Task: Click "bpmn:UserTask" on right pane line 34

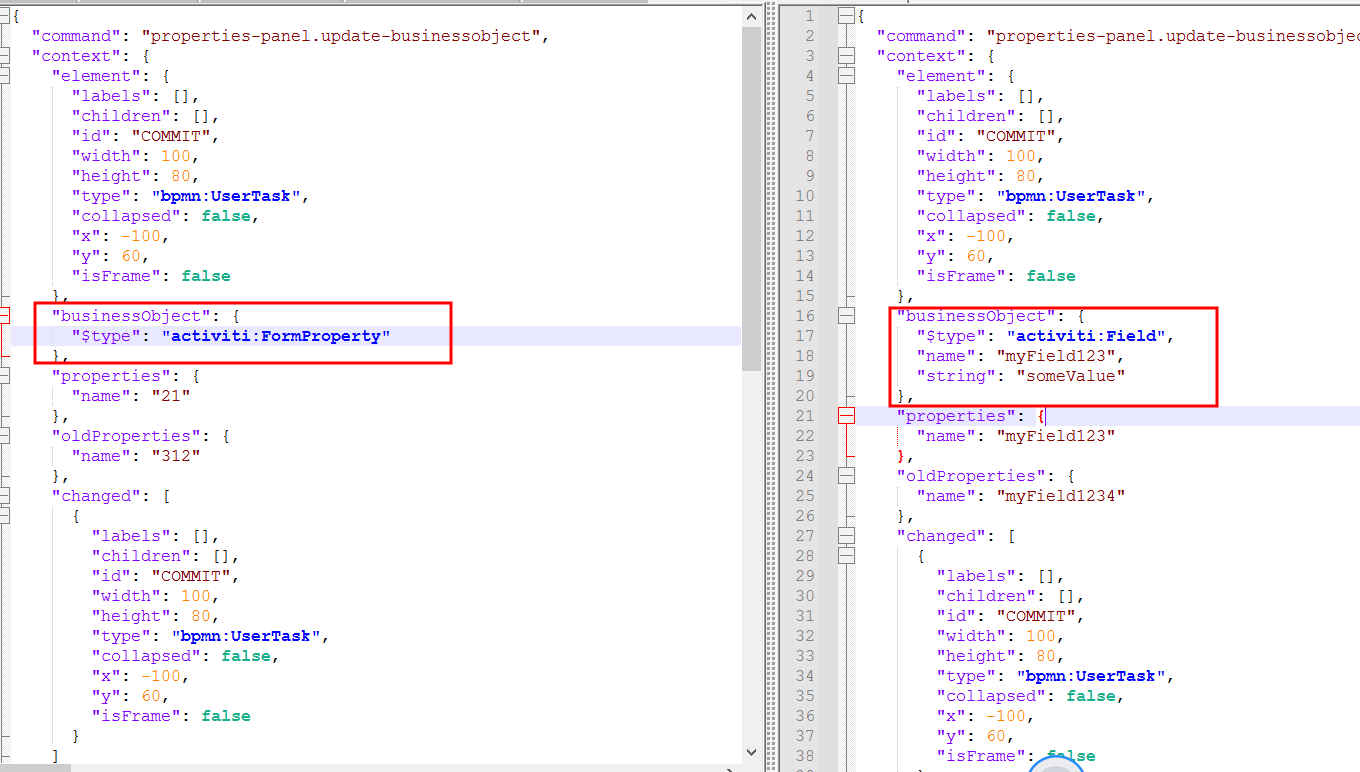Action: click(x=1091, y=676)
